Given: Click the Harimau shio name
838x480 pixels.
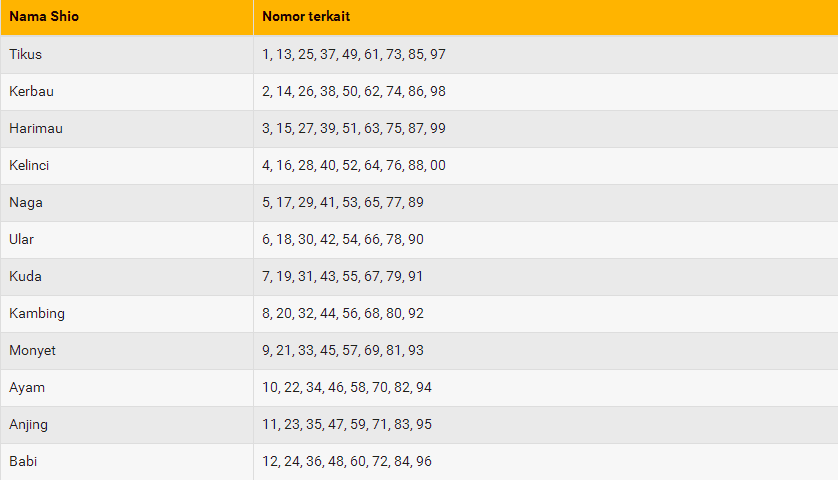Looking at the screenshot, I should (36, 129).
